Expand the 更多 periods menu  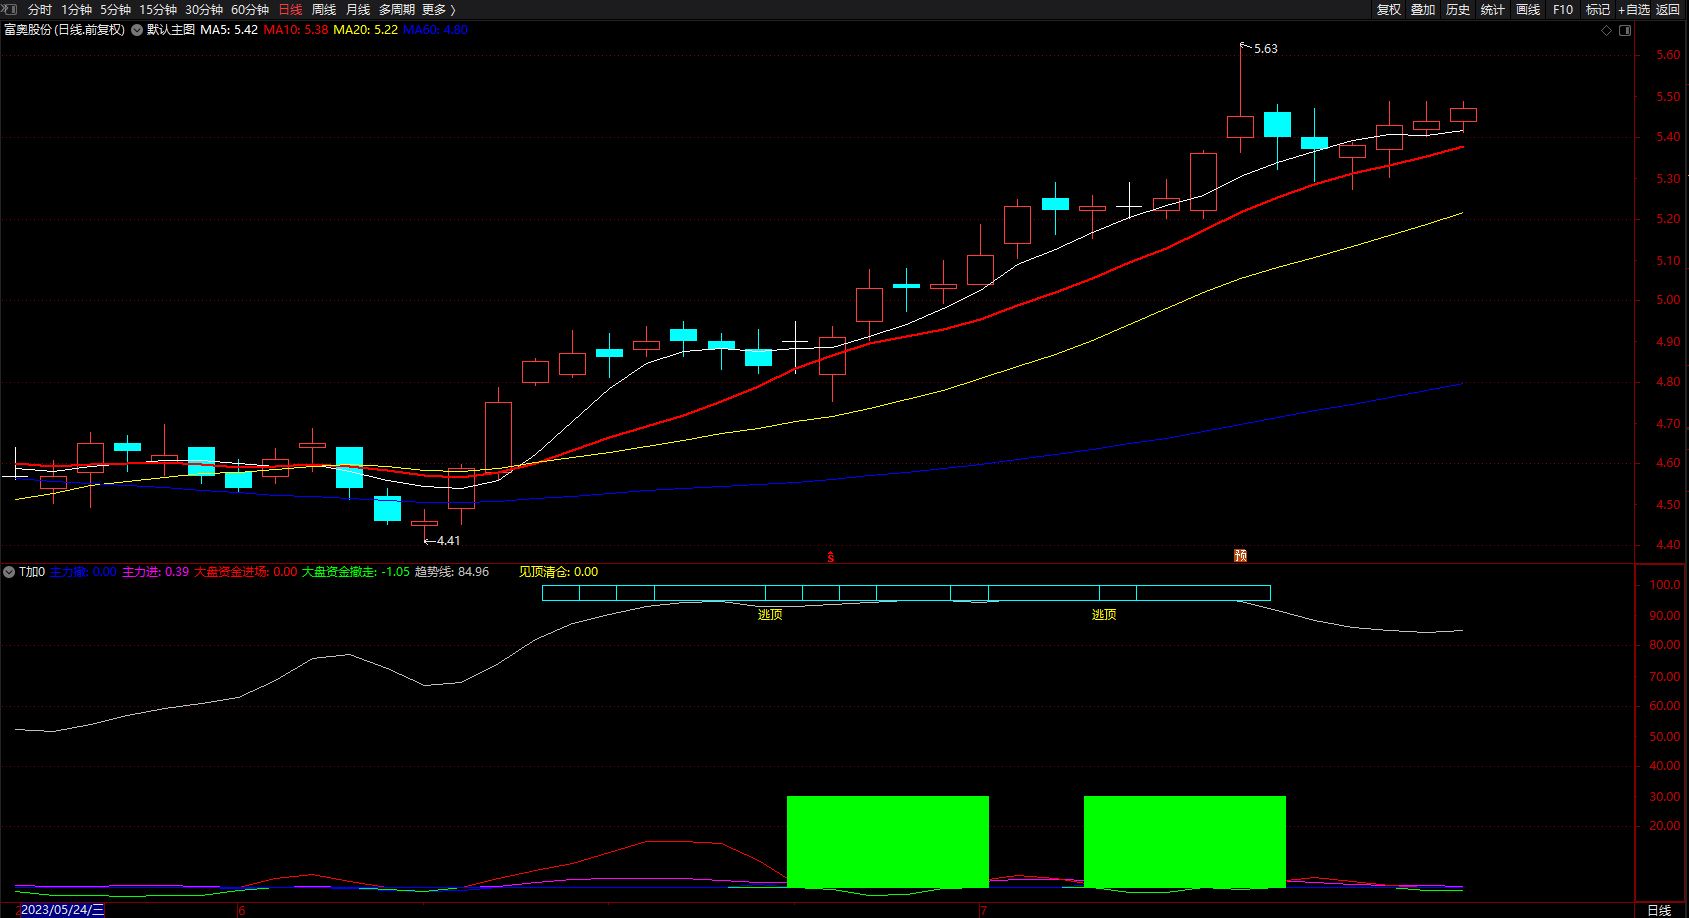(x=438, y=9)
